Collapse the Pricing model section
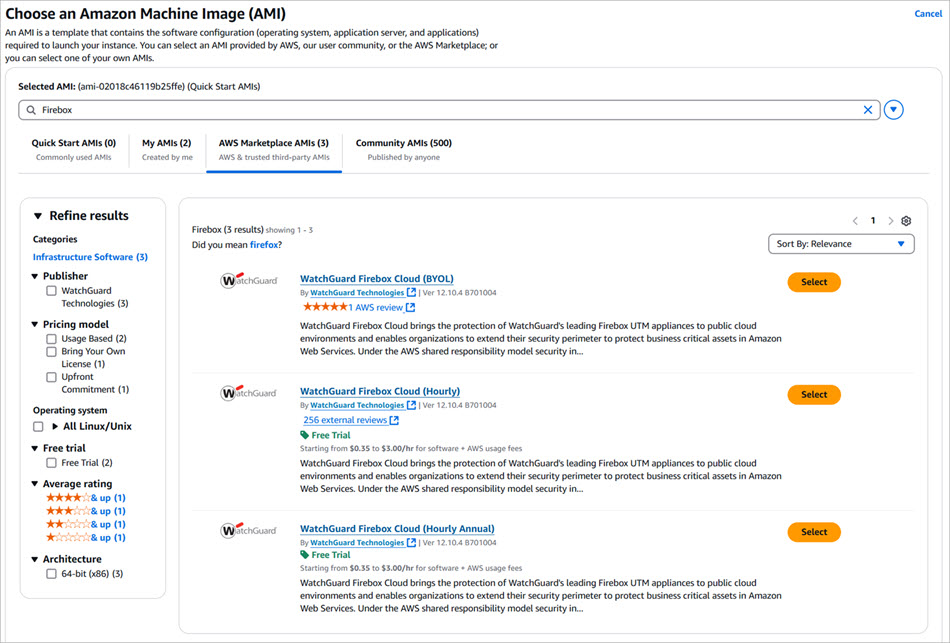950x643 pixels. click(x=37, y=322)
